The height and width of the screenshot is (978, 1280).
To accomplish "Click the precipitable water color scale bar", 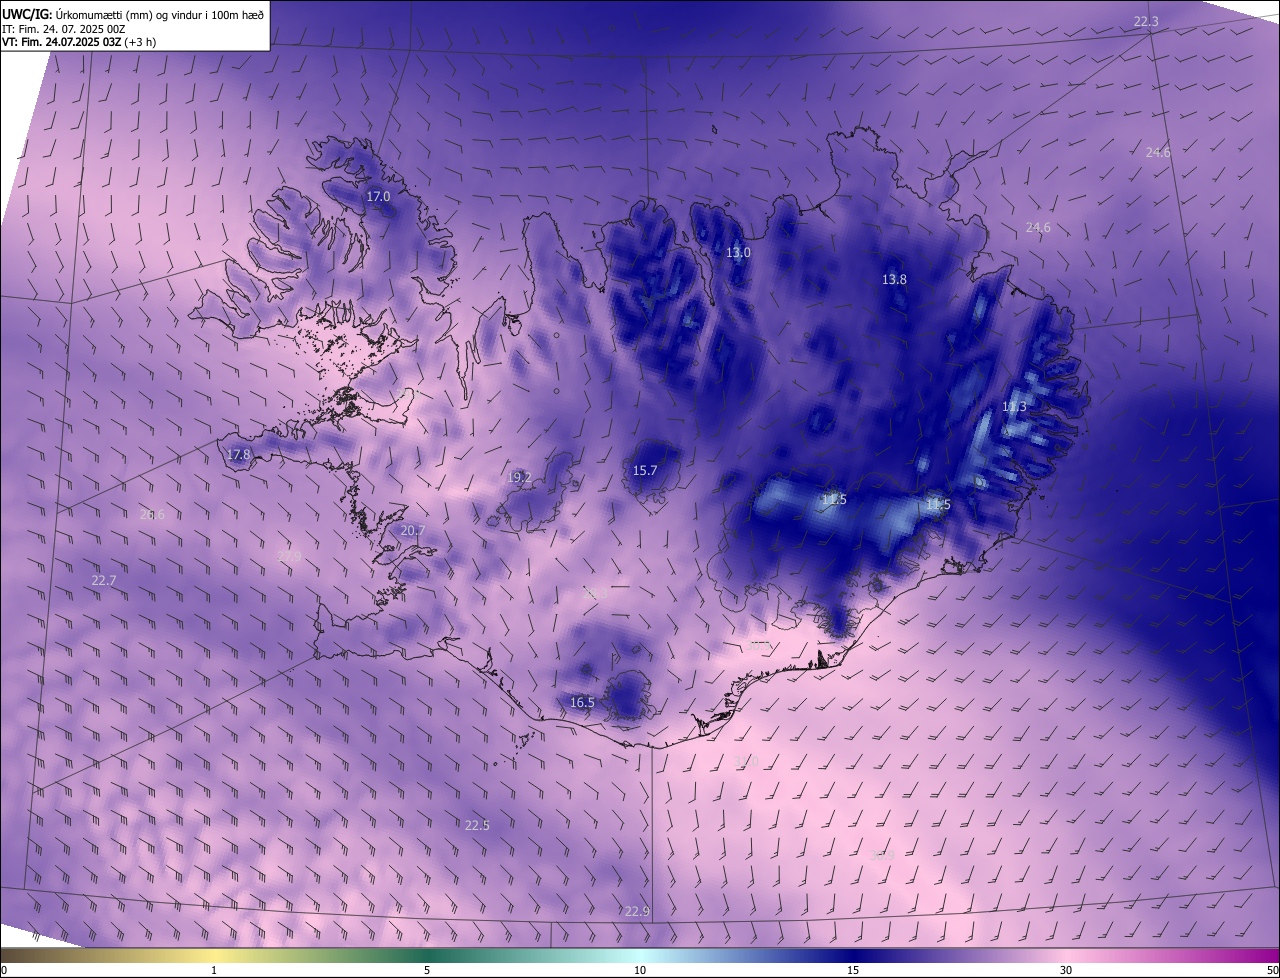I will pos(640,956).
